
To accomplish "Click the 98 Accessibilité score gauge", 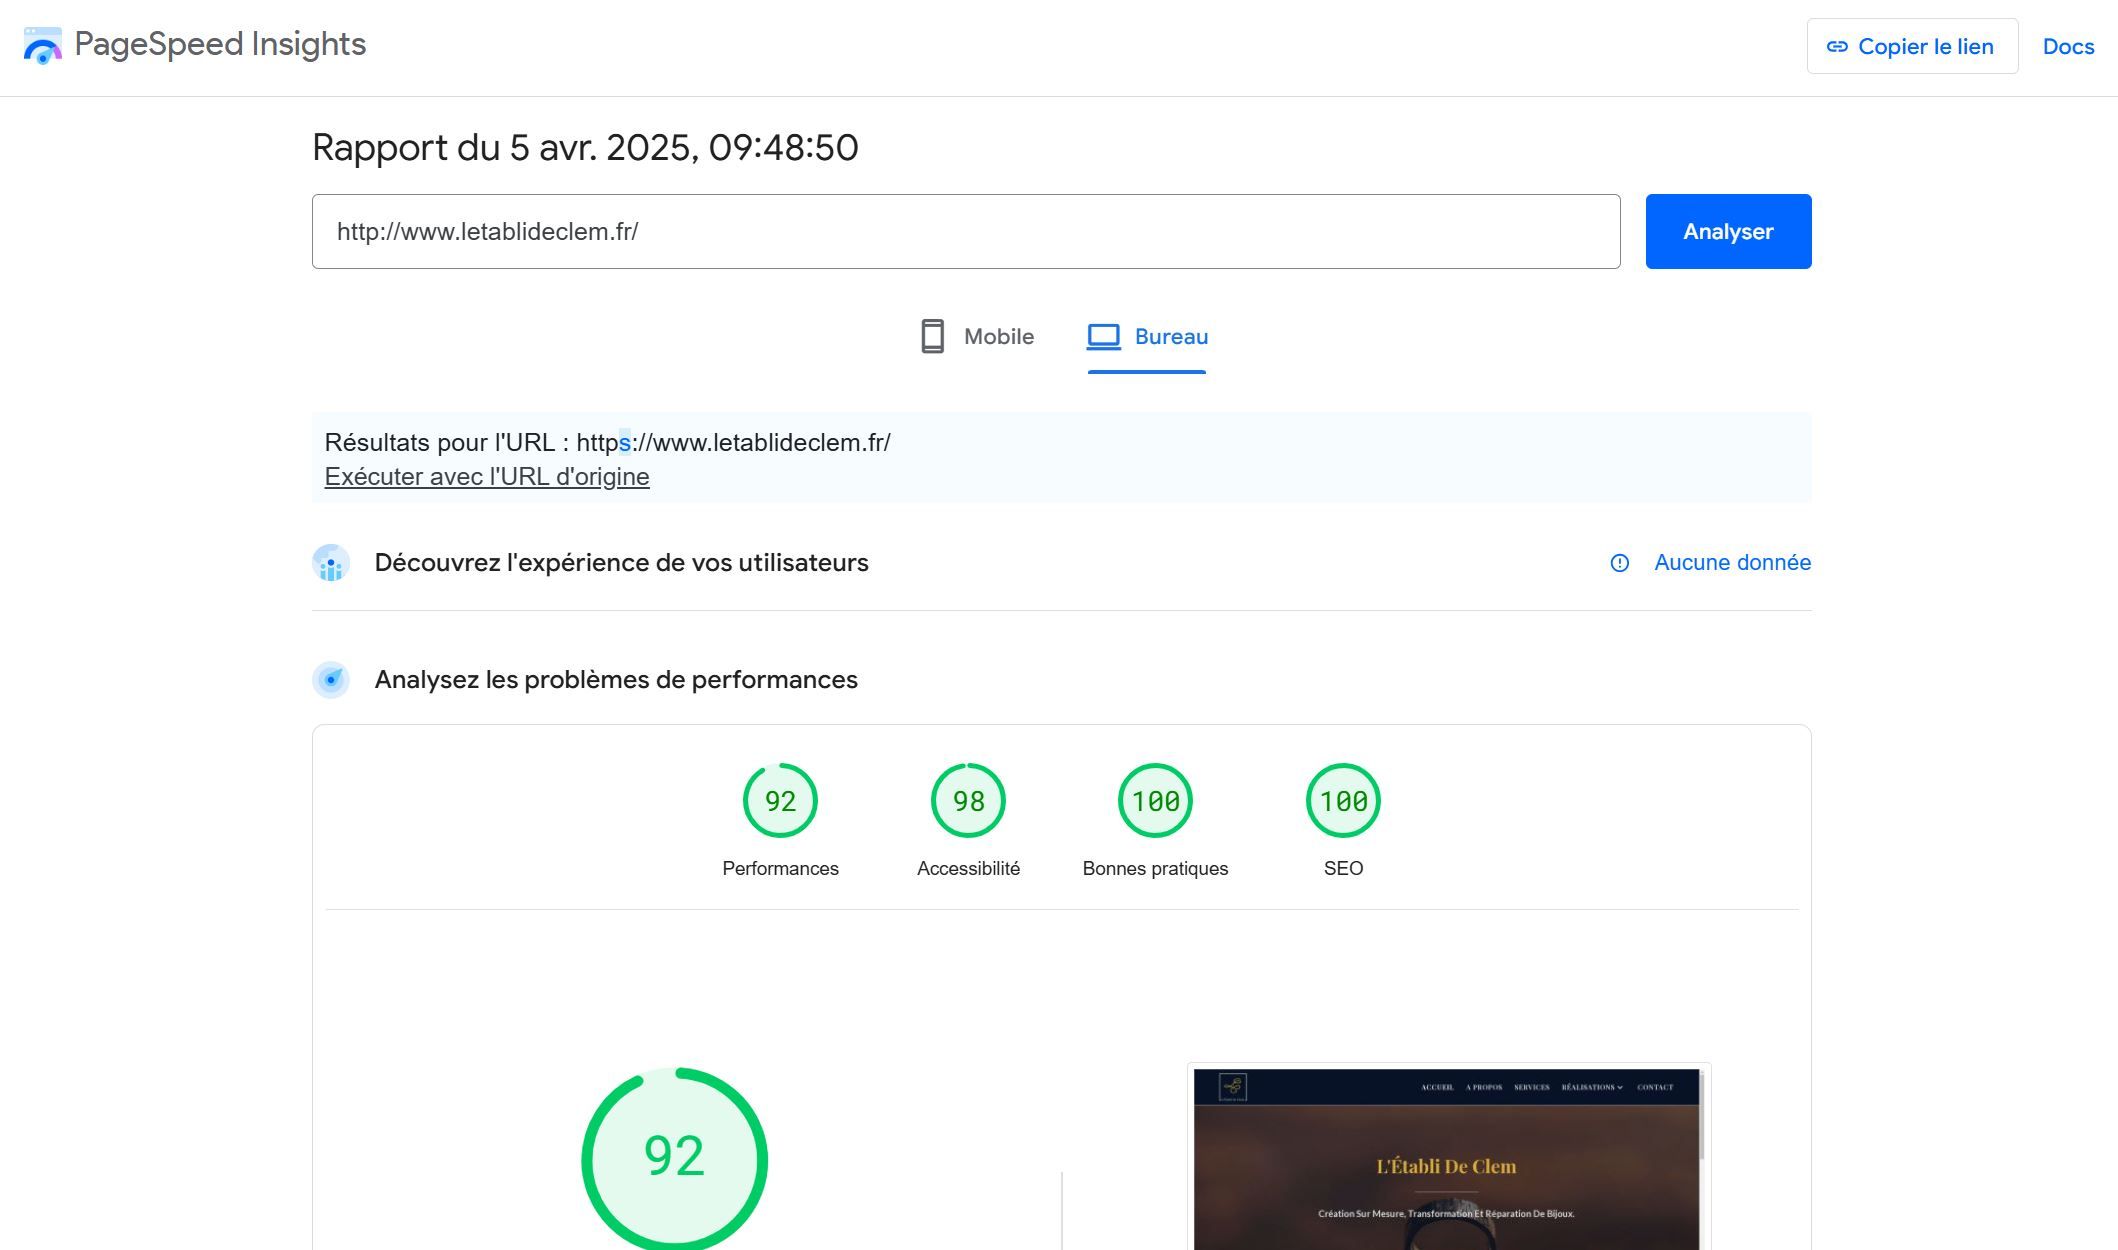I will coord(968,800).
